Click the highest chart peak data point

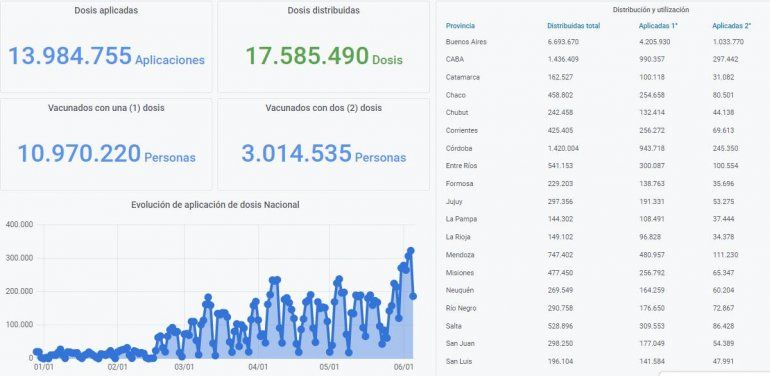[x=411, y=251]
